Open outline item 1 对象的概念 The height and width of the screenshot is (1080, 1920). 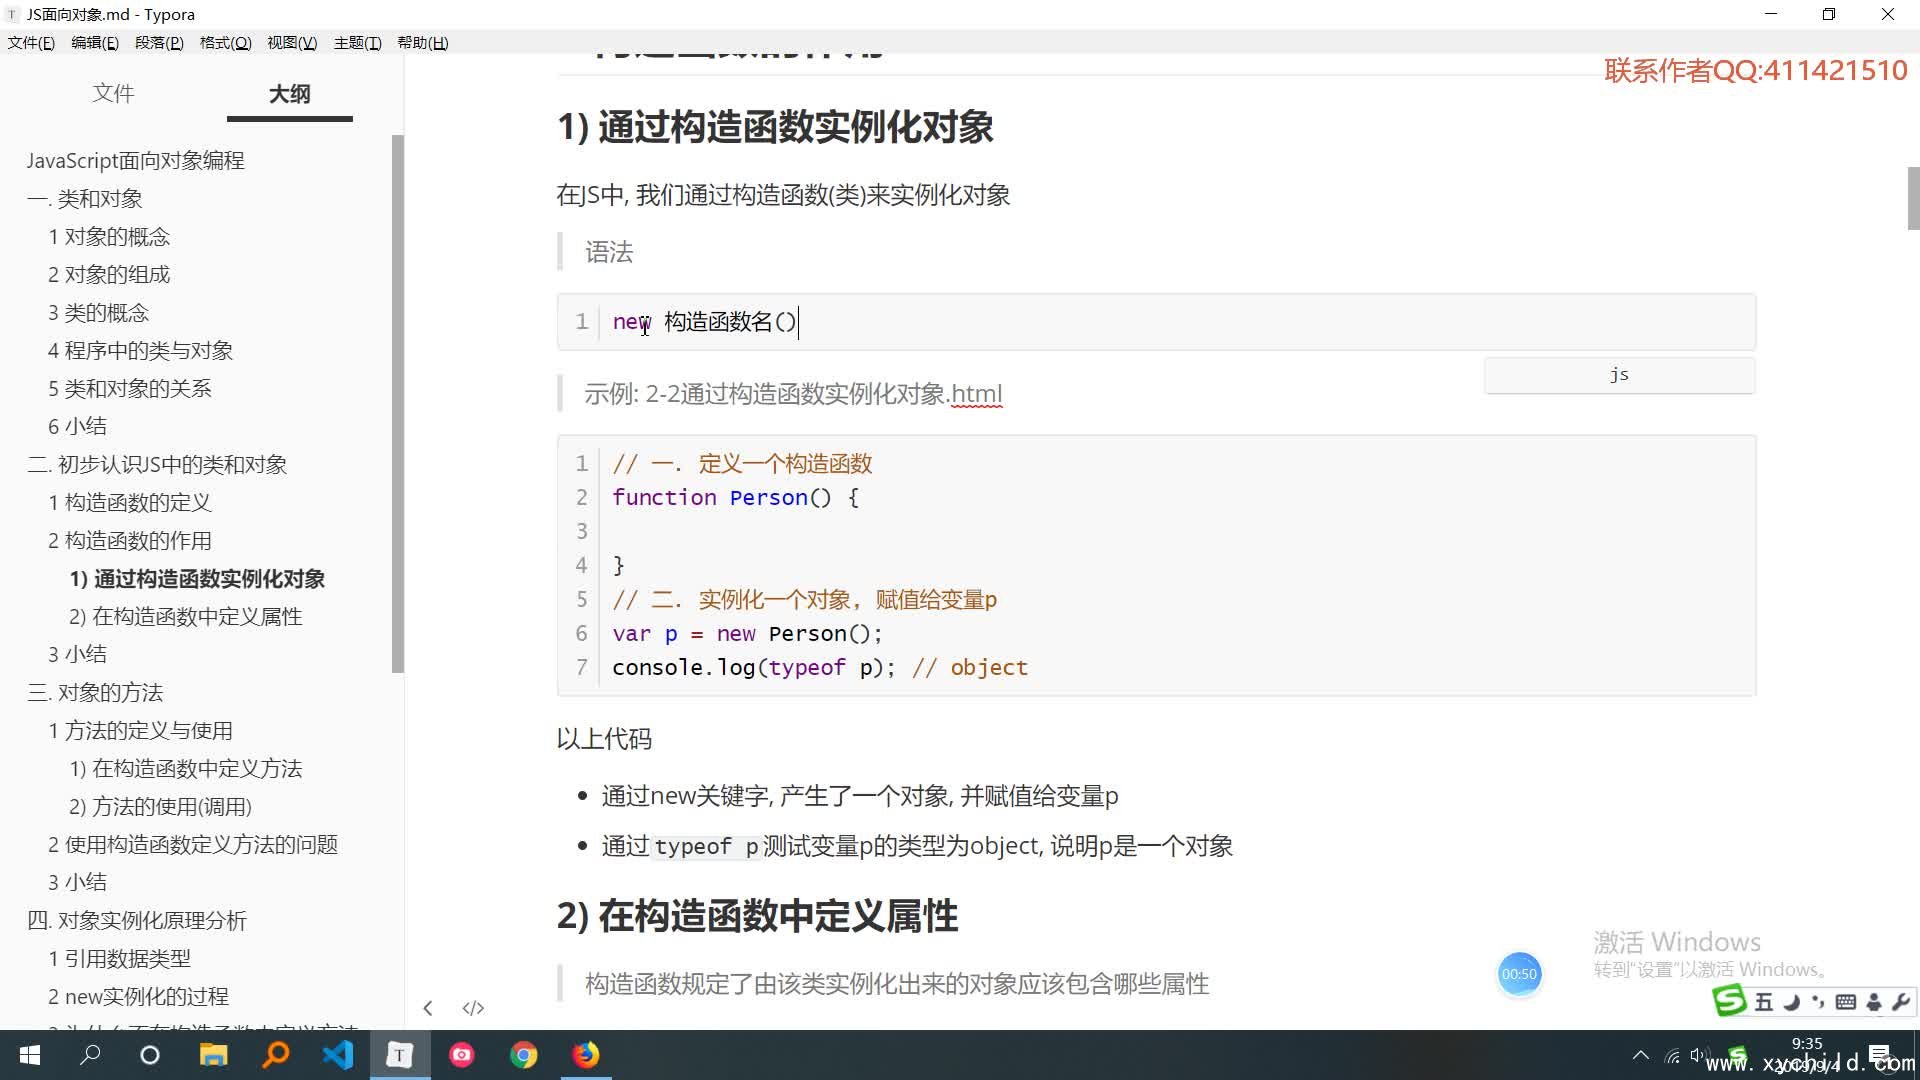tap(109, 237)
